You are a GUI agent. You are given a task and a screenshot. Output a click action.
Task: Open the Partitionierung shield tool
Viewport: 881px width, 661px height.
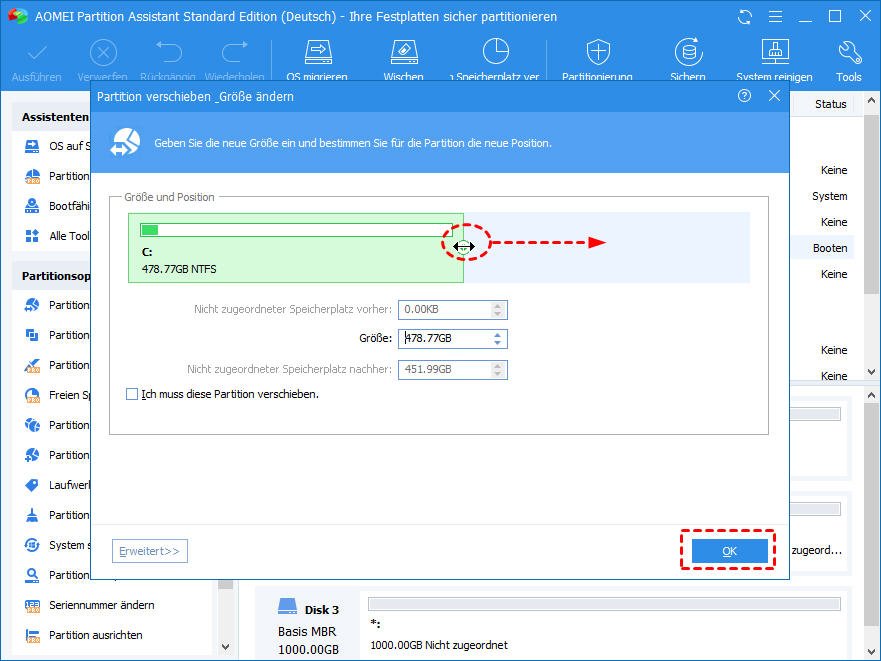tap(598, 52)
